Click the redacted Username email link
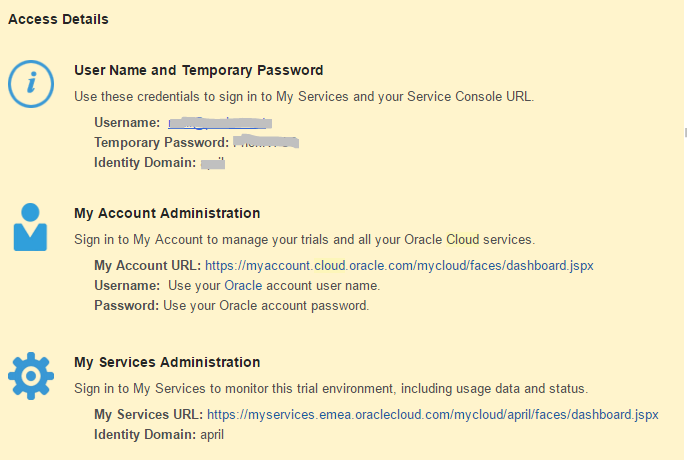 point(220,123)
